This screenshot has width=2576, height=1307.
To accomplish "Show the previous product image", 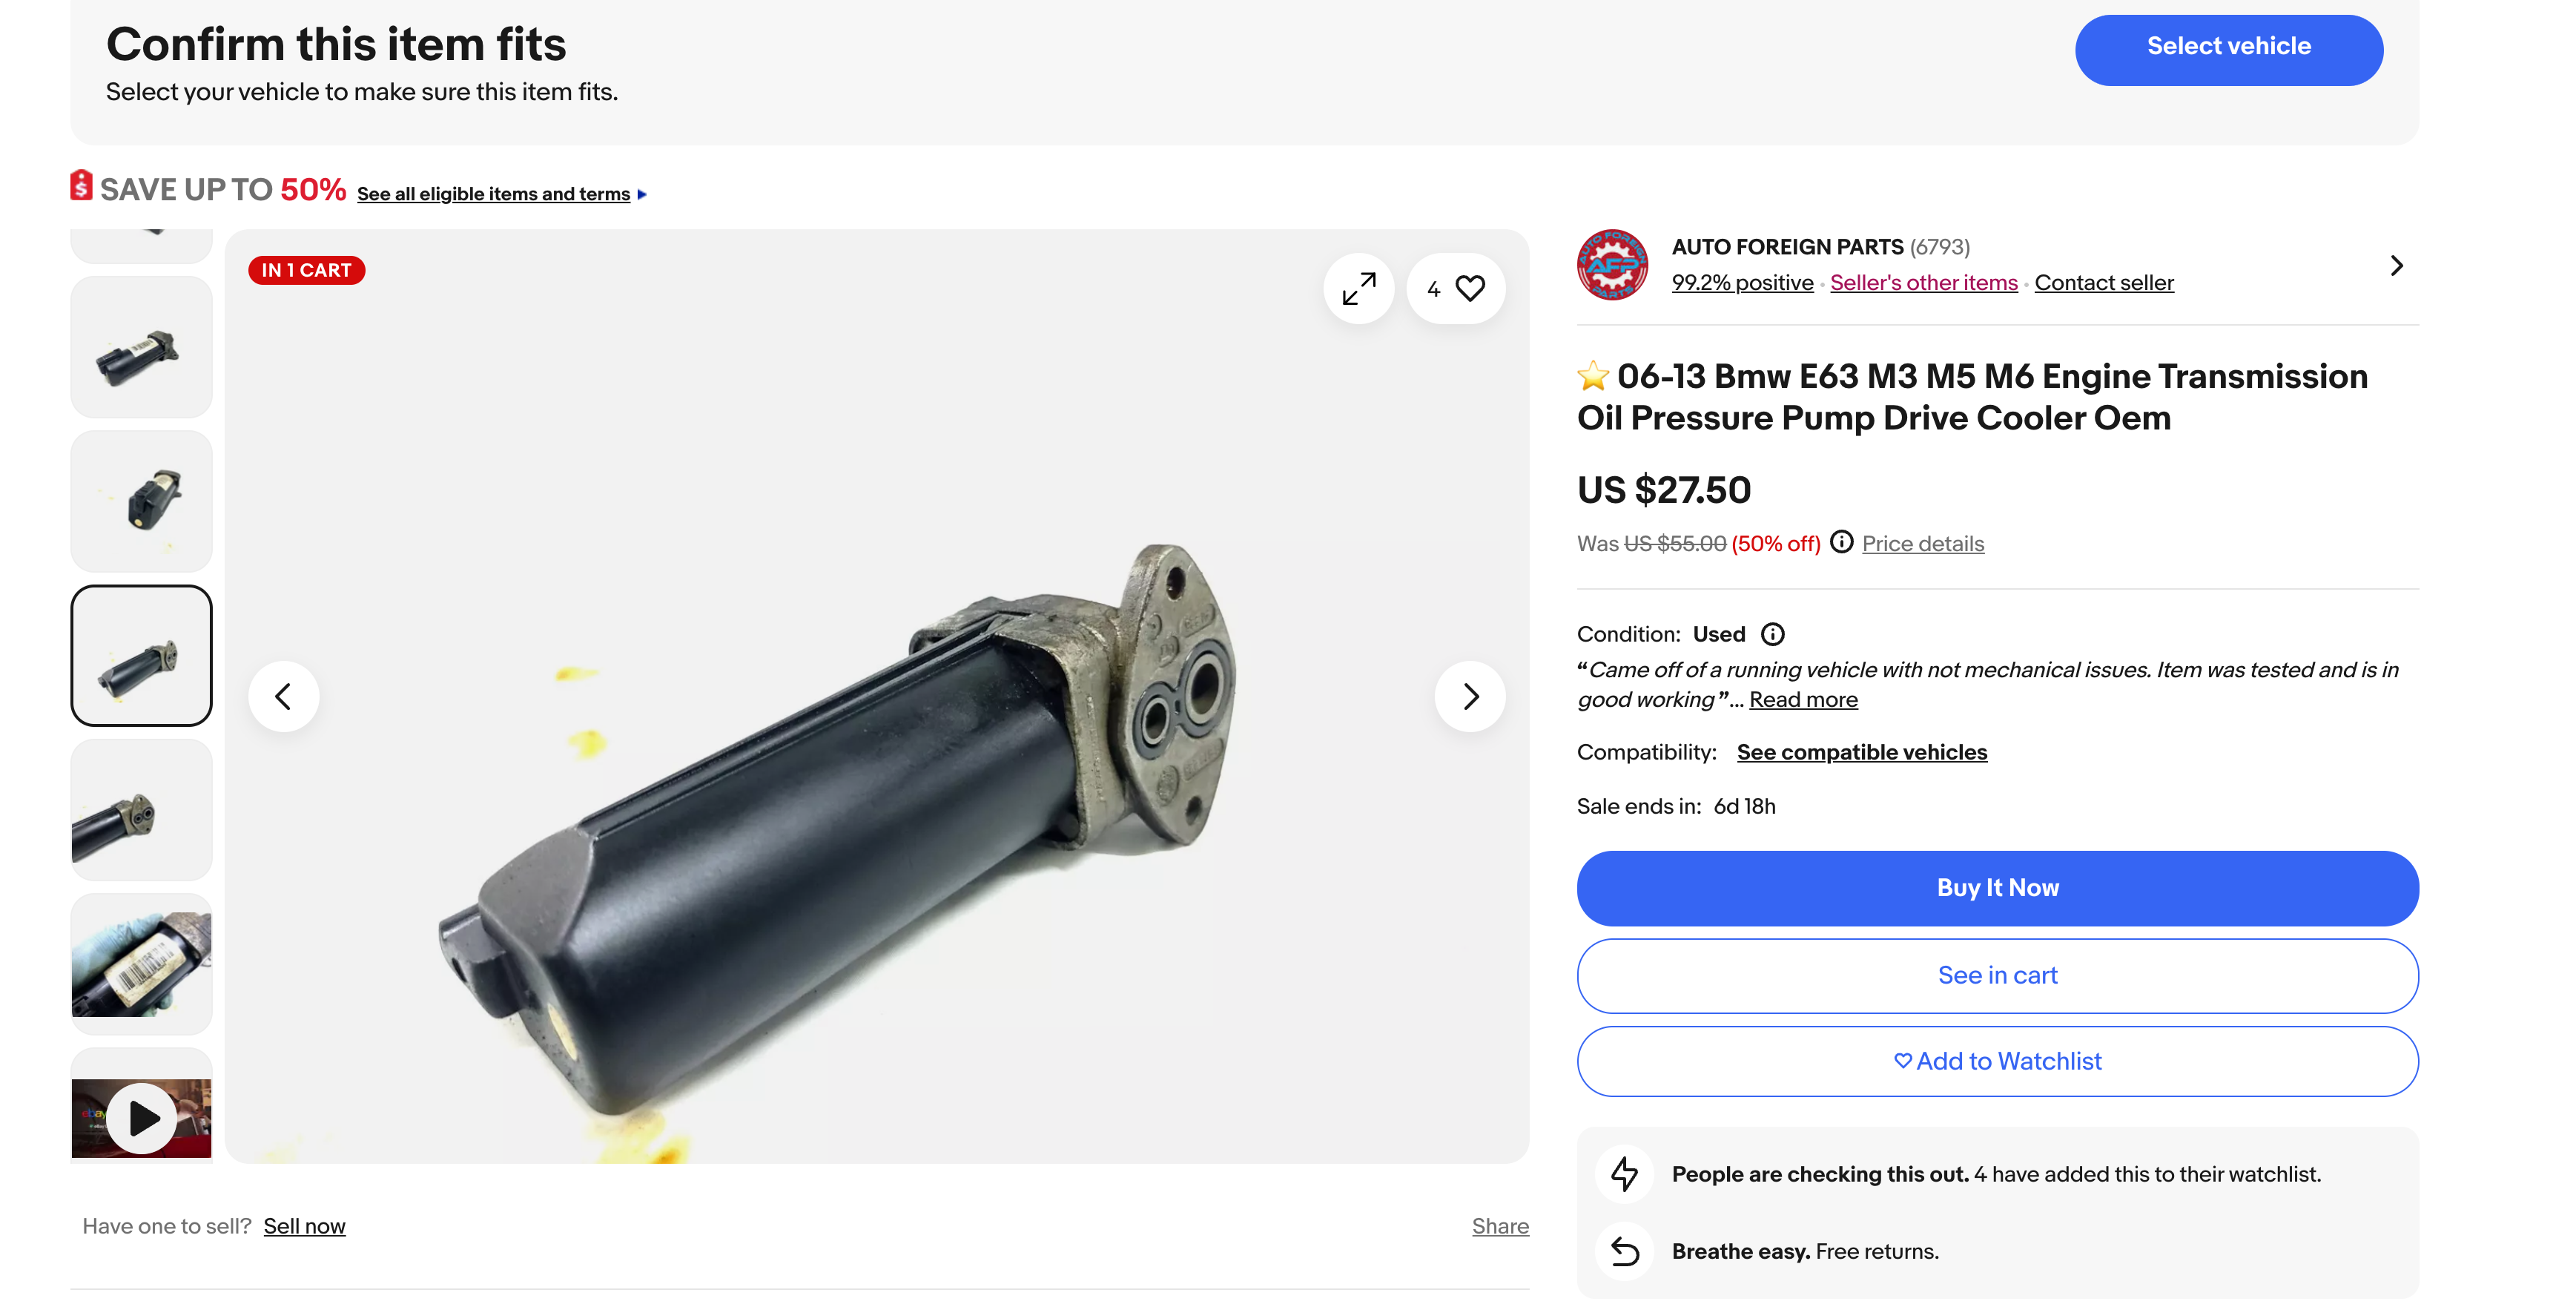I will pos(284,696).
